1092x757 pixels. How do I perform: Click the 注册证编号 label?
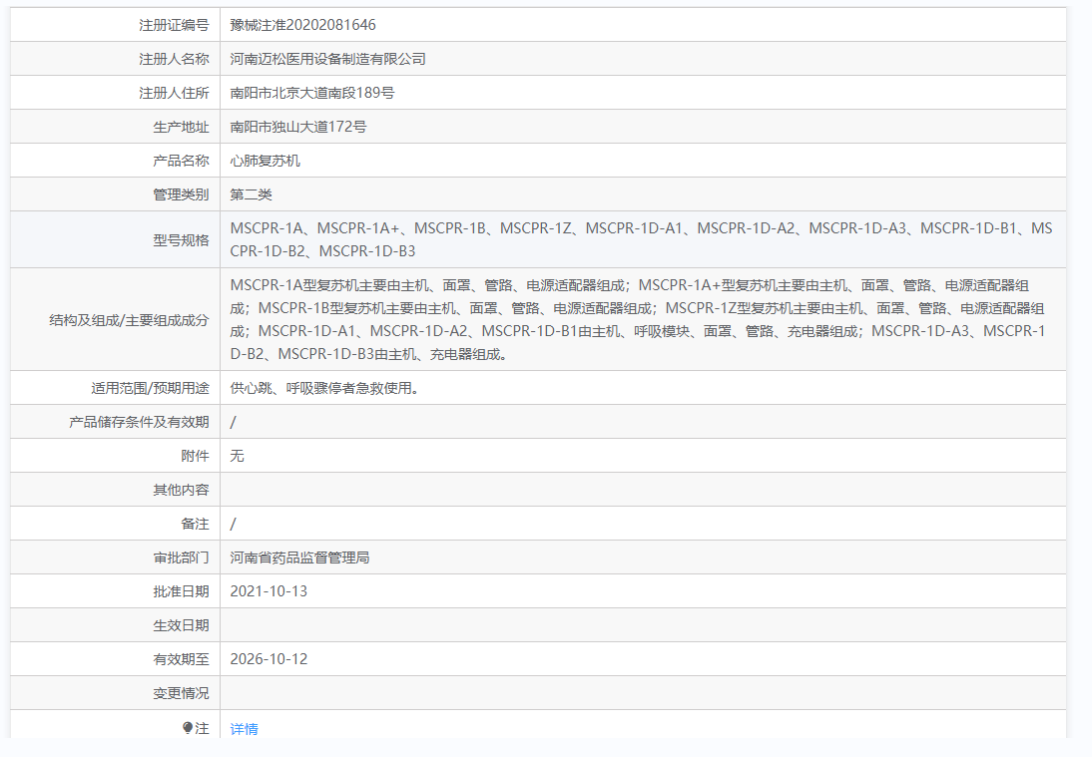click(x=174, y=25)
